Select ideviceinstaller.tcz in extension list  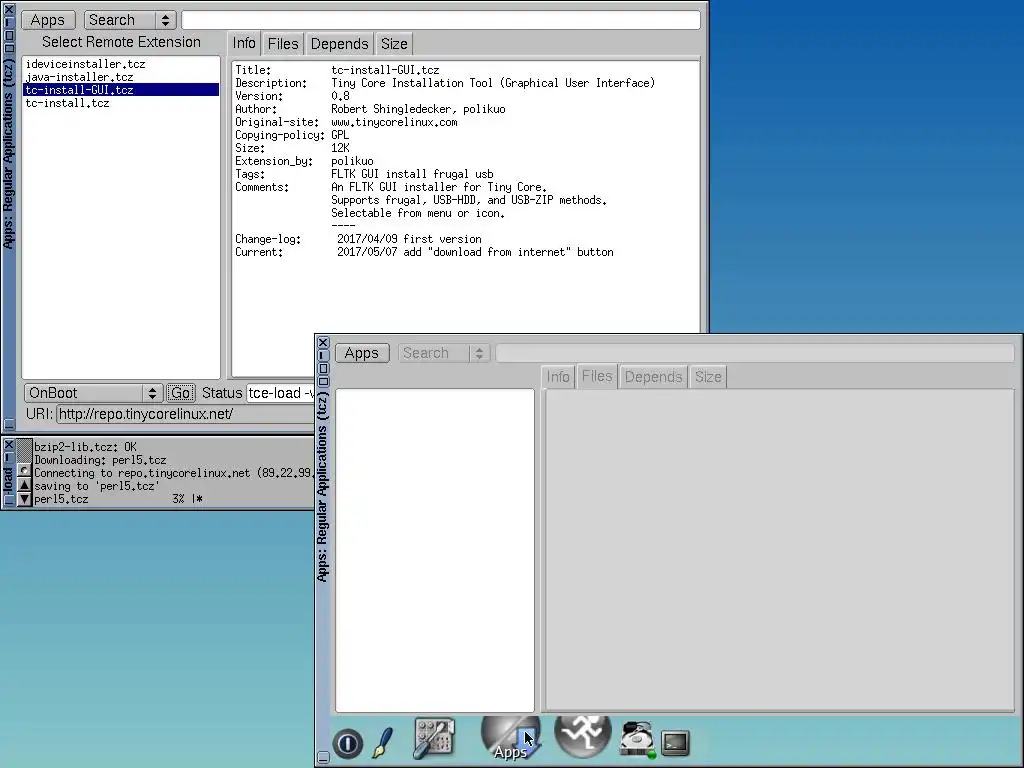[x=121, y=64]
